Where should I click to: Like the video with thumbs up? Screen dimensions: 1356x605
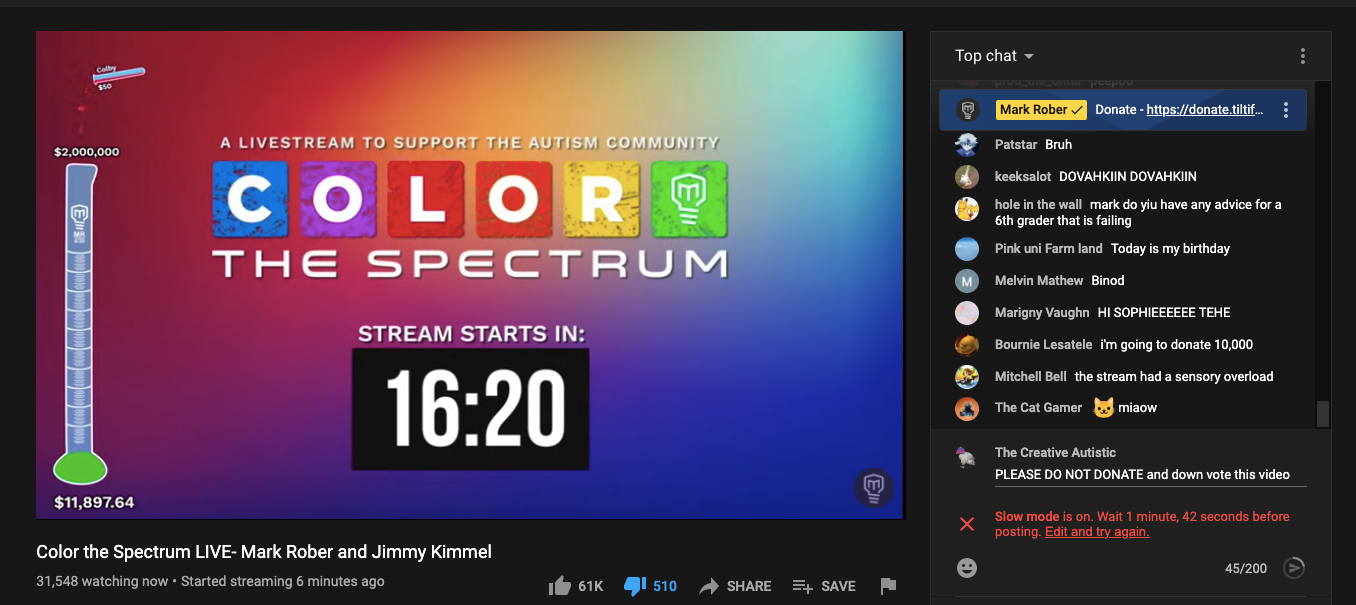coord(560,586)
